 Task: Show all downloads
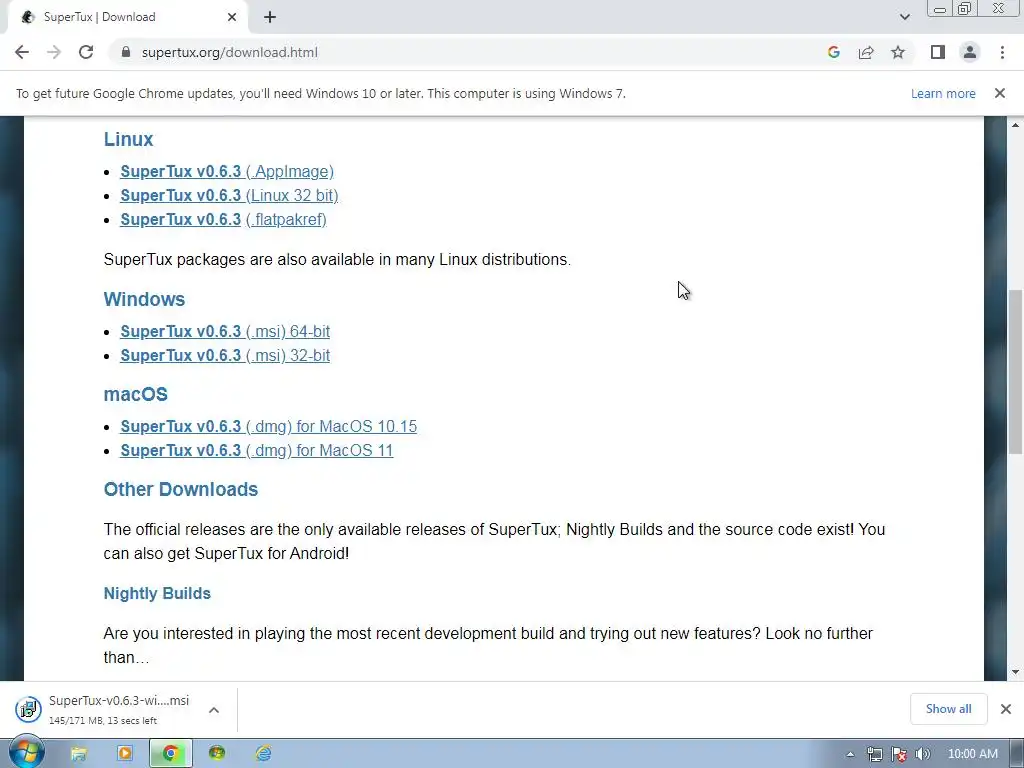(x=948, y=709)
